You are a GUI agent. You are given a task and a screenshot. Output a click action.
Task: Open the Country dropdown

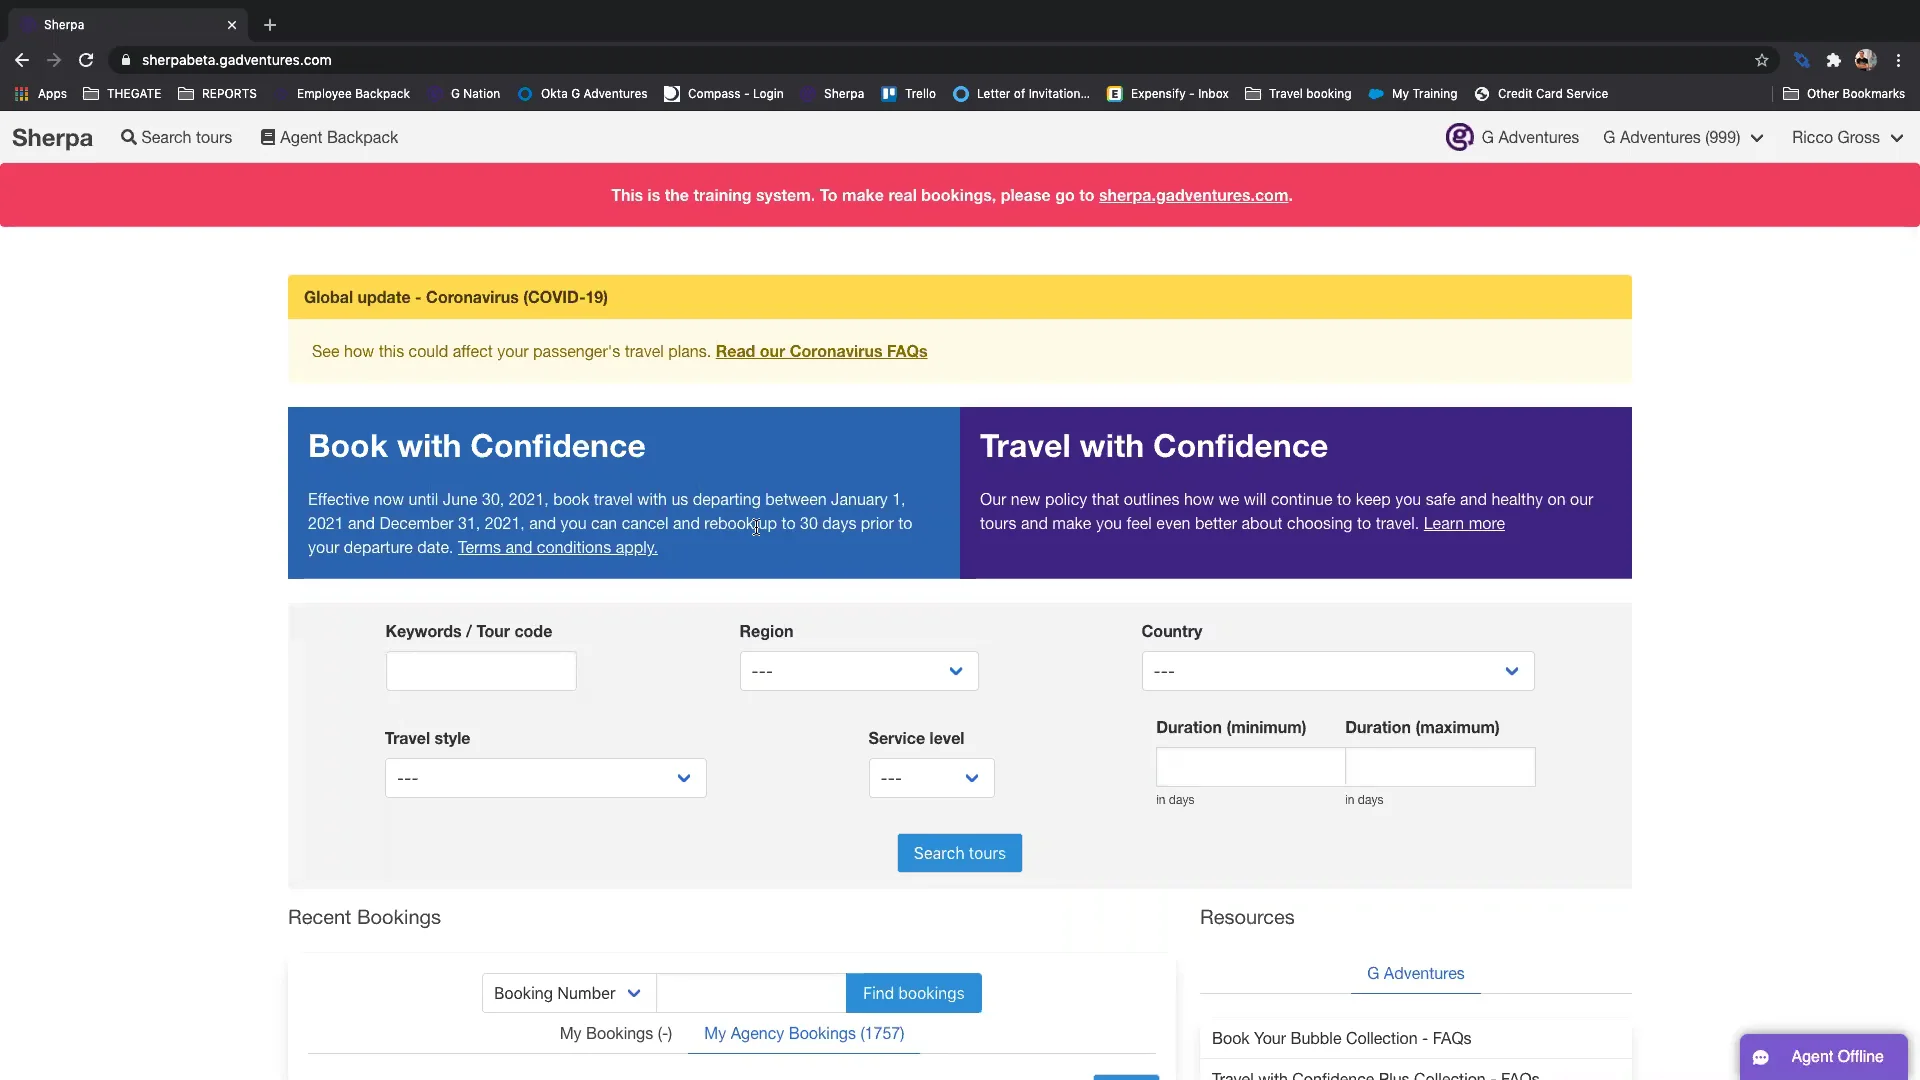(x=1337, y=671)
